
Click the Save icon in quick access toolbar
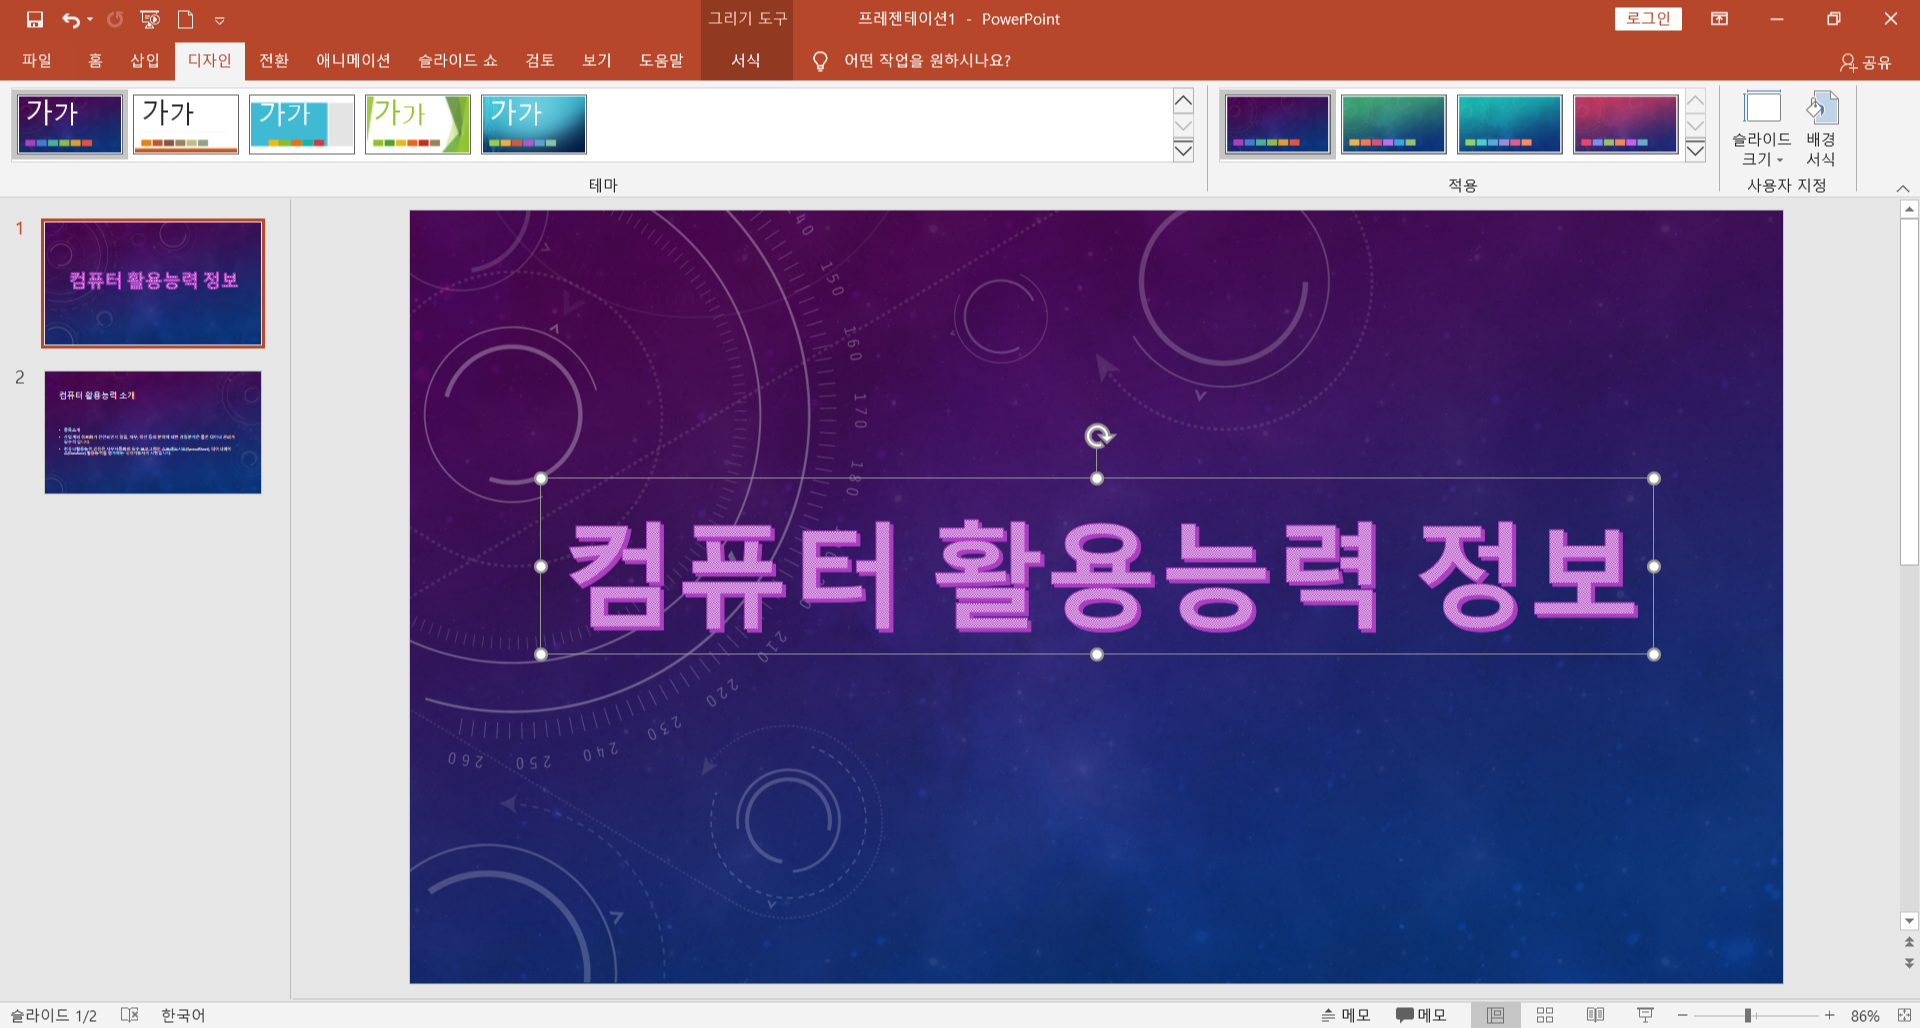pyautogui.click(x=35, y=19)
